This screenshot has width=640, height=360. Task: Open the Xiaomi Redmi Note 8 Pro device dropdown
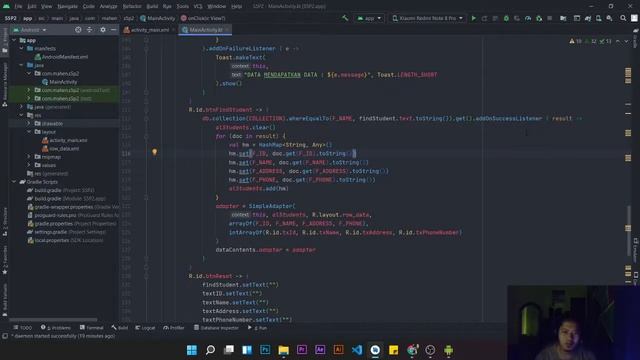click(428, 18)
